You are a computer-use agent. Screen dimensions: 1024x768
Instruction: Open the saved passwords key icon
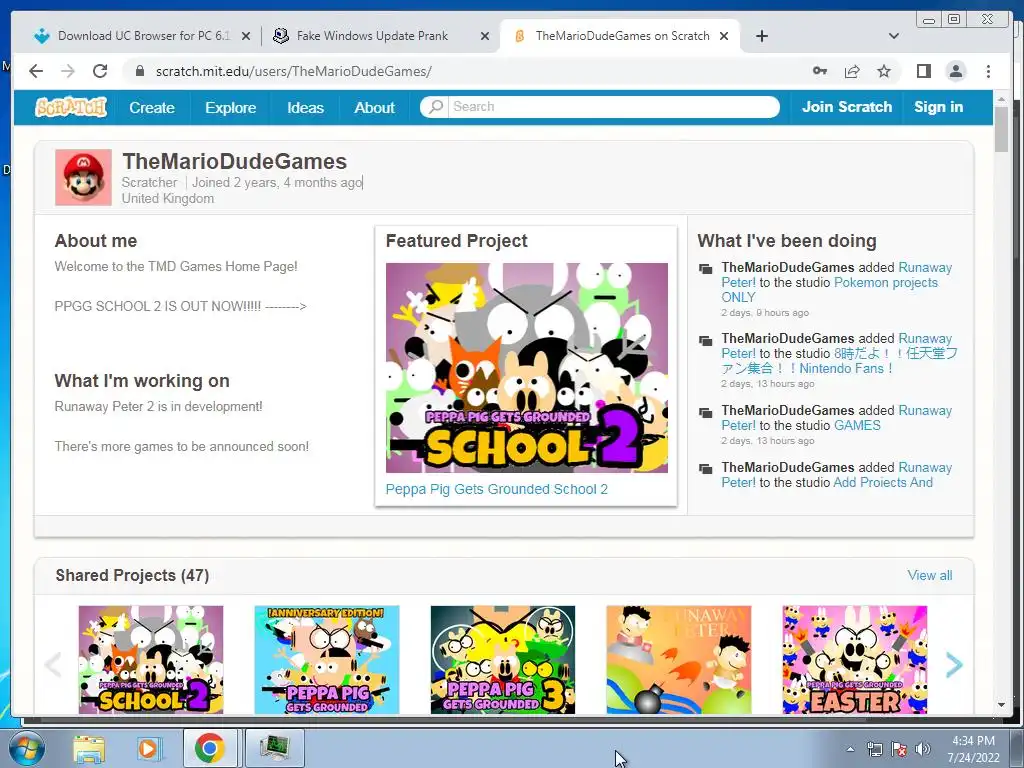820,71
